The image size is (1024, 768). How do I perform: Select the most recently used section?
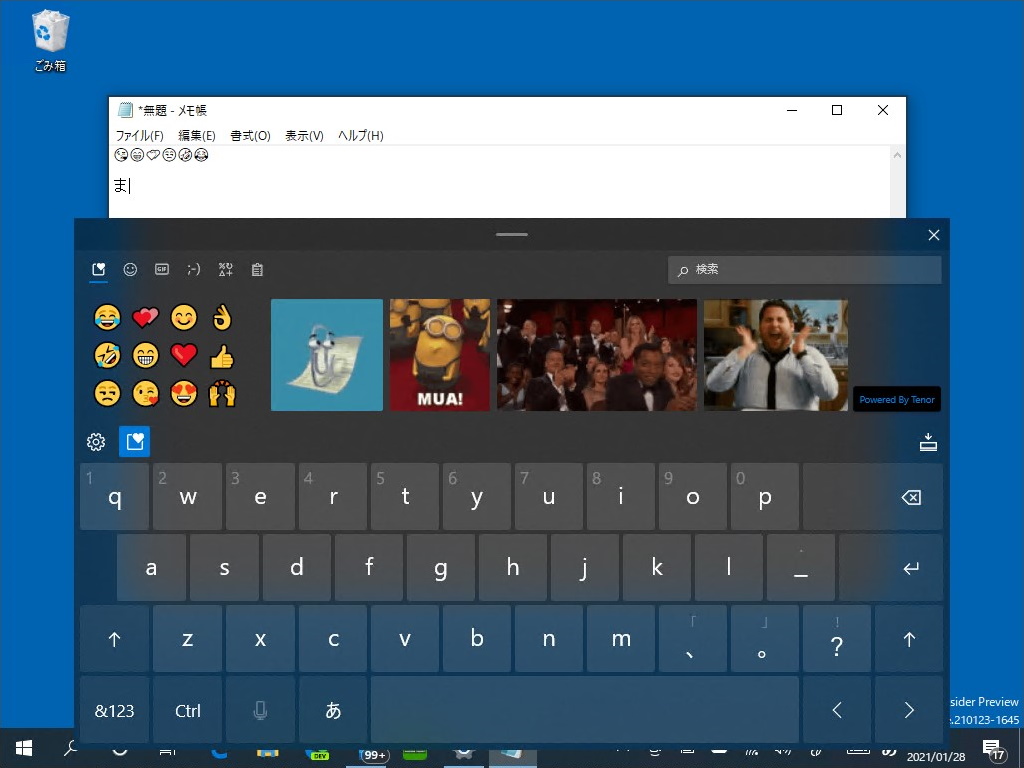click(x=97, y=269)
